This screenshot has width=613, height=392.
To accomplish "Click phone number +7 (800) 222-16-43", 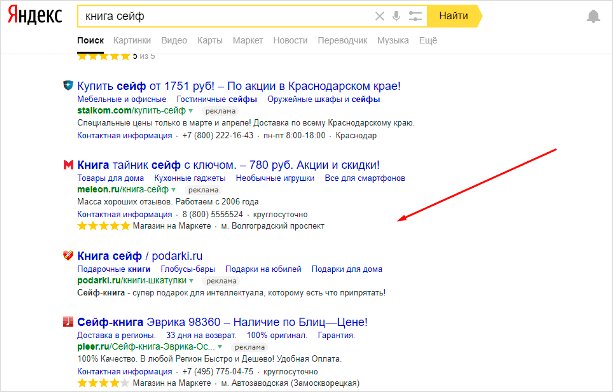I will [218, 136].
